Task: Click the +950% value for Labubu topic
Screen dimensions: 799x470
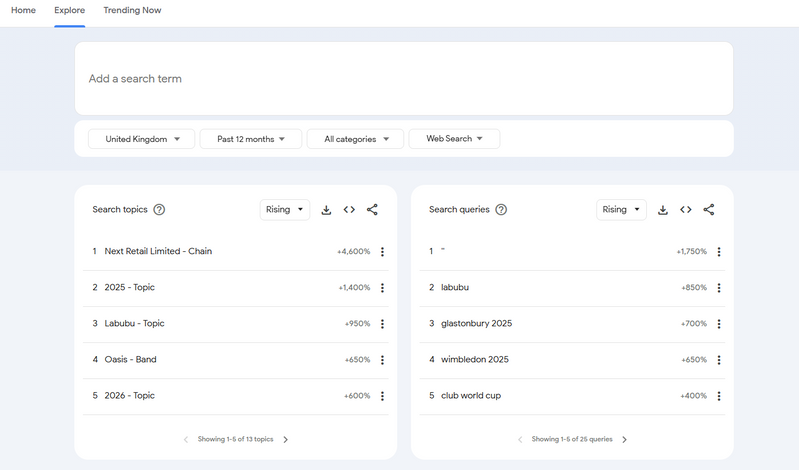Action: (357, 324)
